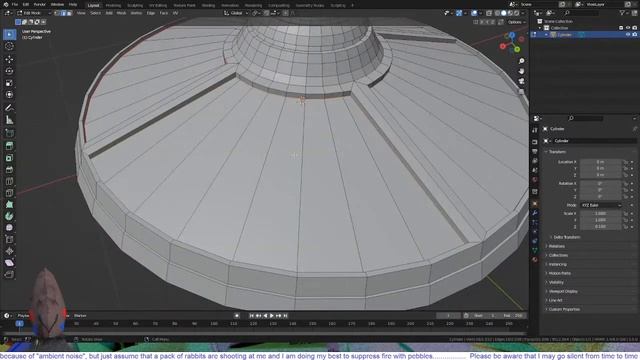Open the Edit Mode dropdown

tap(33, 13)
